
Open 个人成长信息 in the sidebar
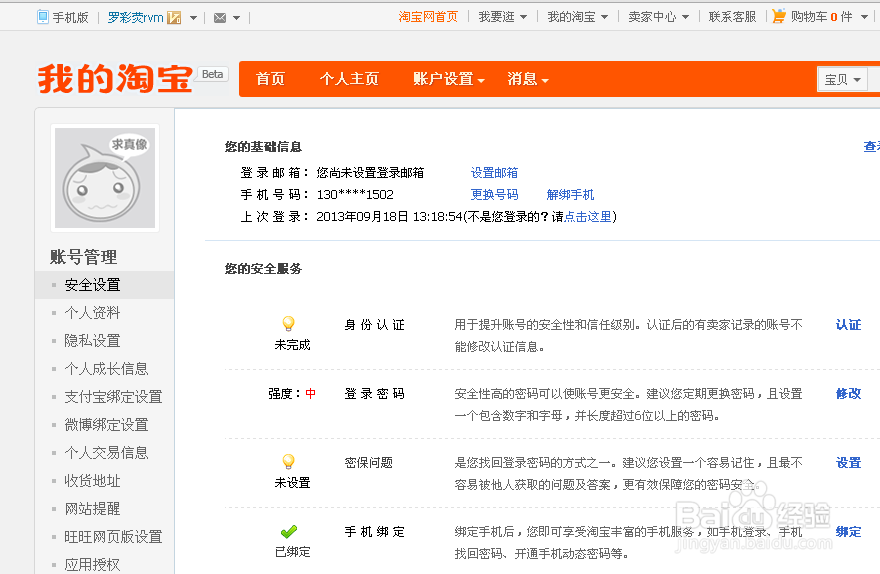click(x=107, y=369)
